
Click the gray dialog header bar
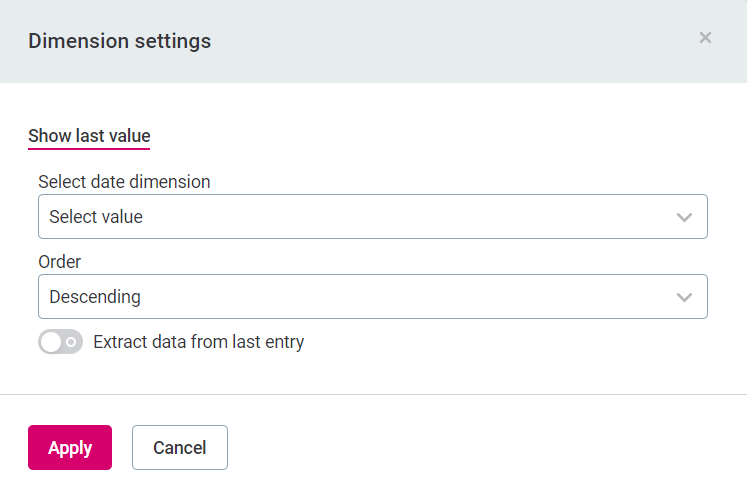click(x=450, y=41)
